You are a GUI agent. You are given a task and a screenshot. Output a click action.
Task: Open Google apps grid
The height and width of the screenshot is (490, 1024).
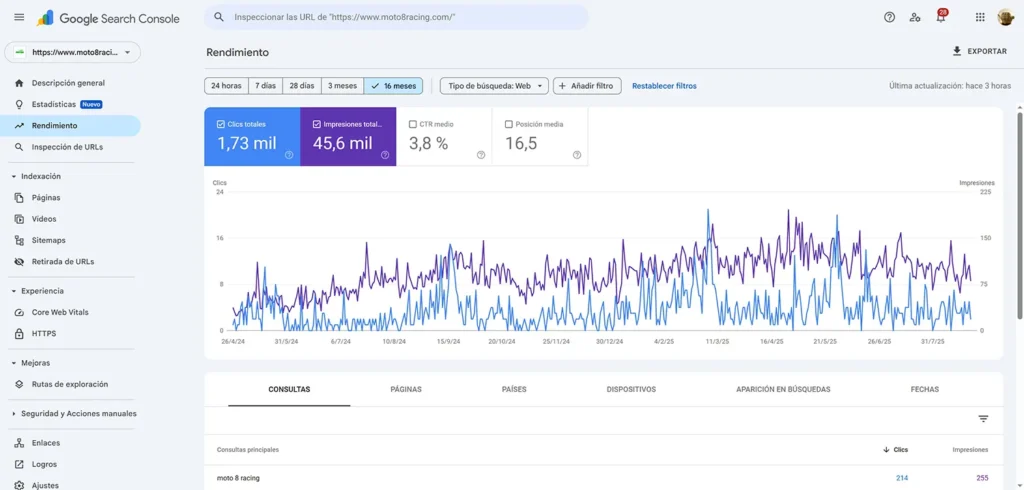tap(979, 17)
